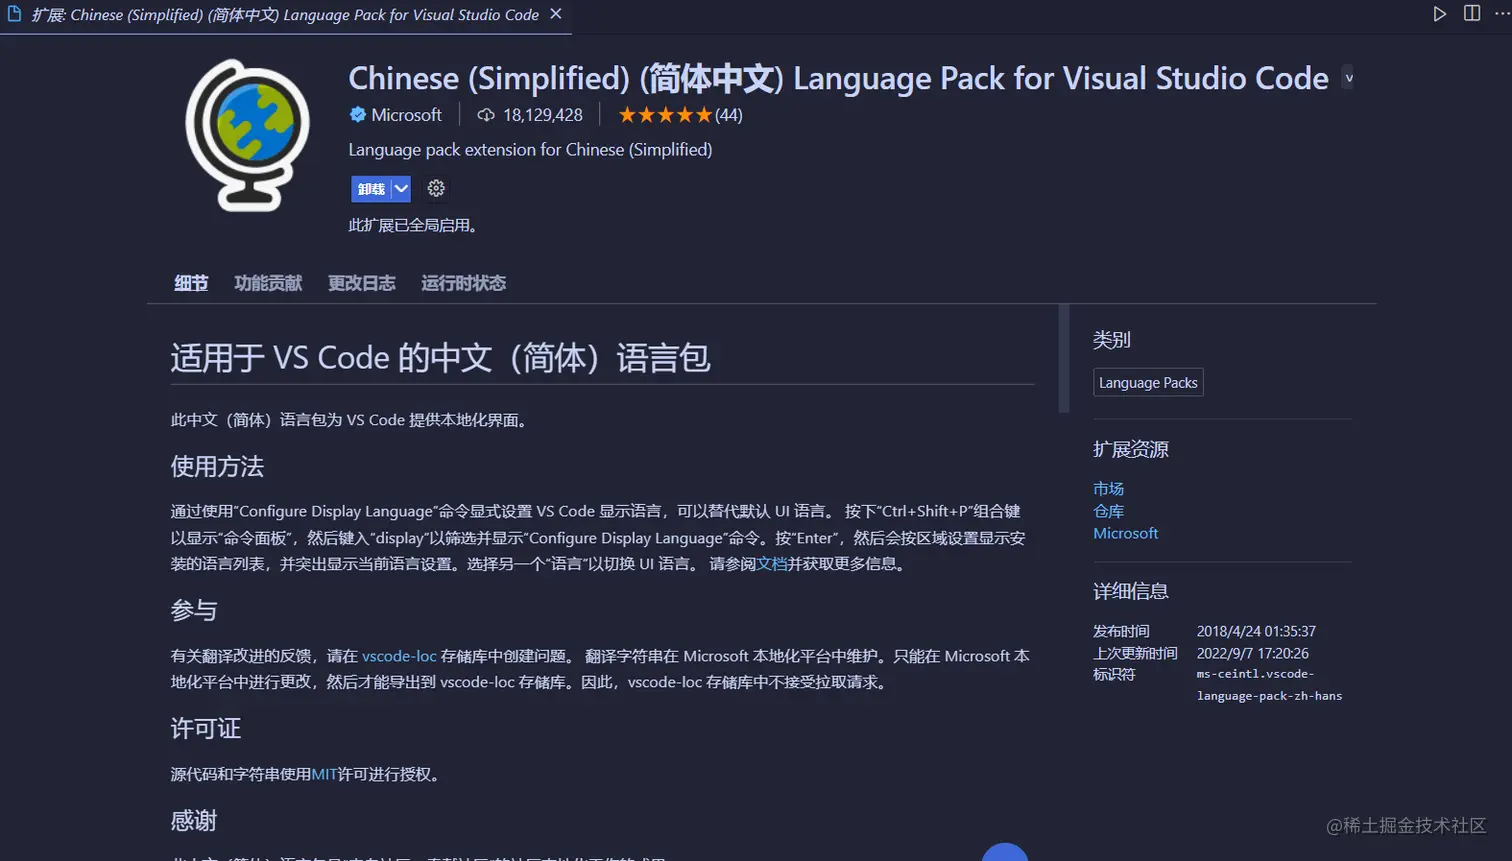1512x861 pixels.
Task: Click the ms-ceintl.vscode-language-pack-zh-hans identifier
Action: coord(1269,685)
